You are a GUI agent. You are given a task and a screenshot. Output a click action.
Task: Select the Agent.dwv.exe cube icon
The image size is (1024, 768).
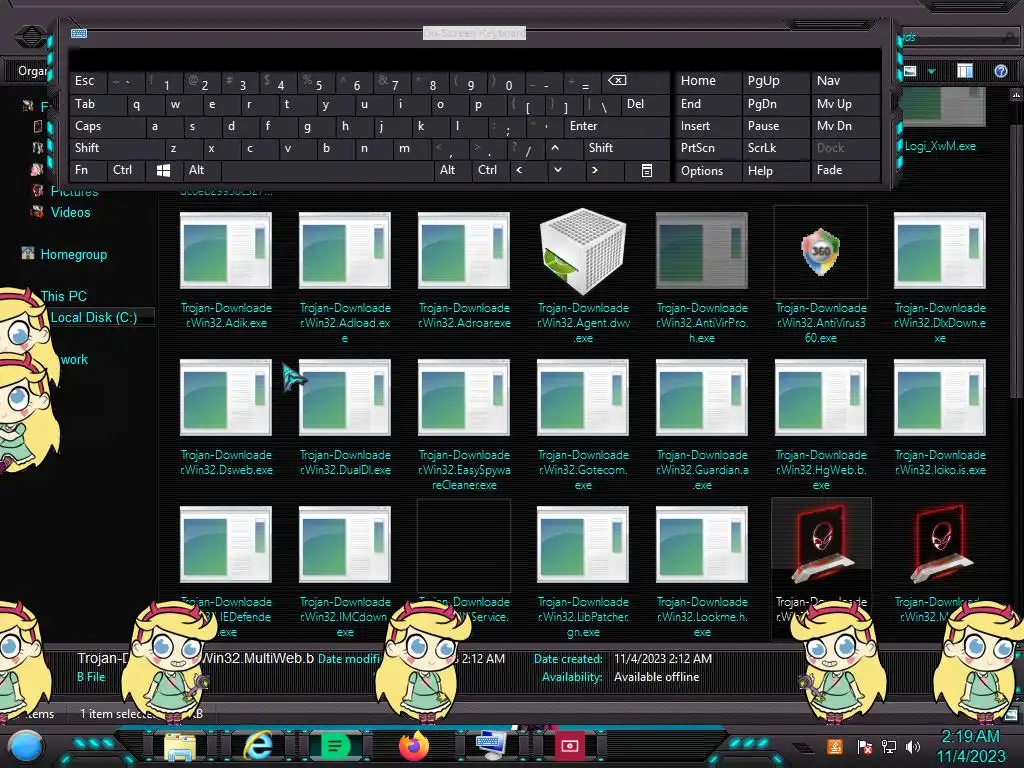(583, 251)
